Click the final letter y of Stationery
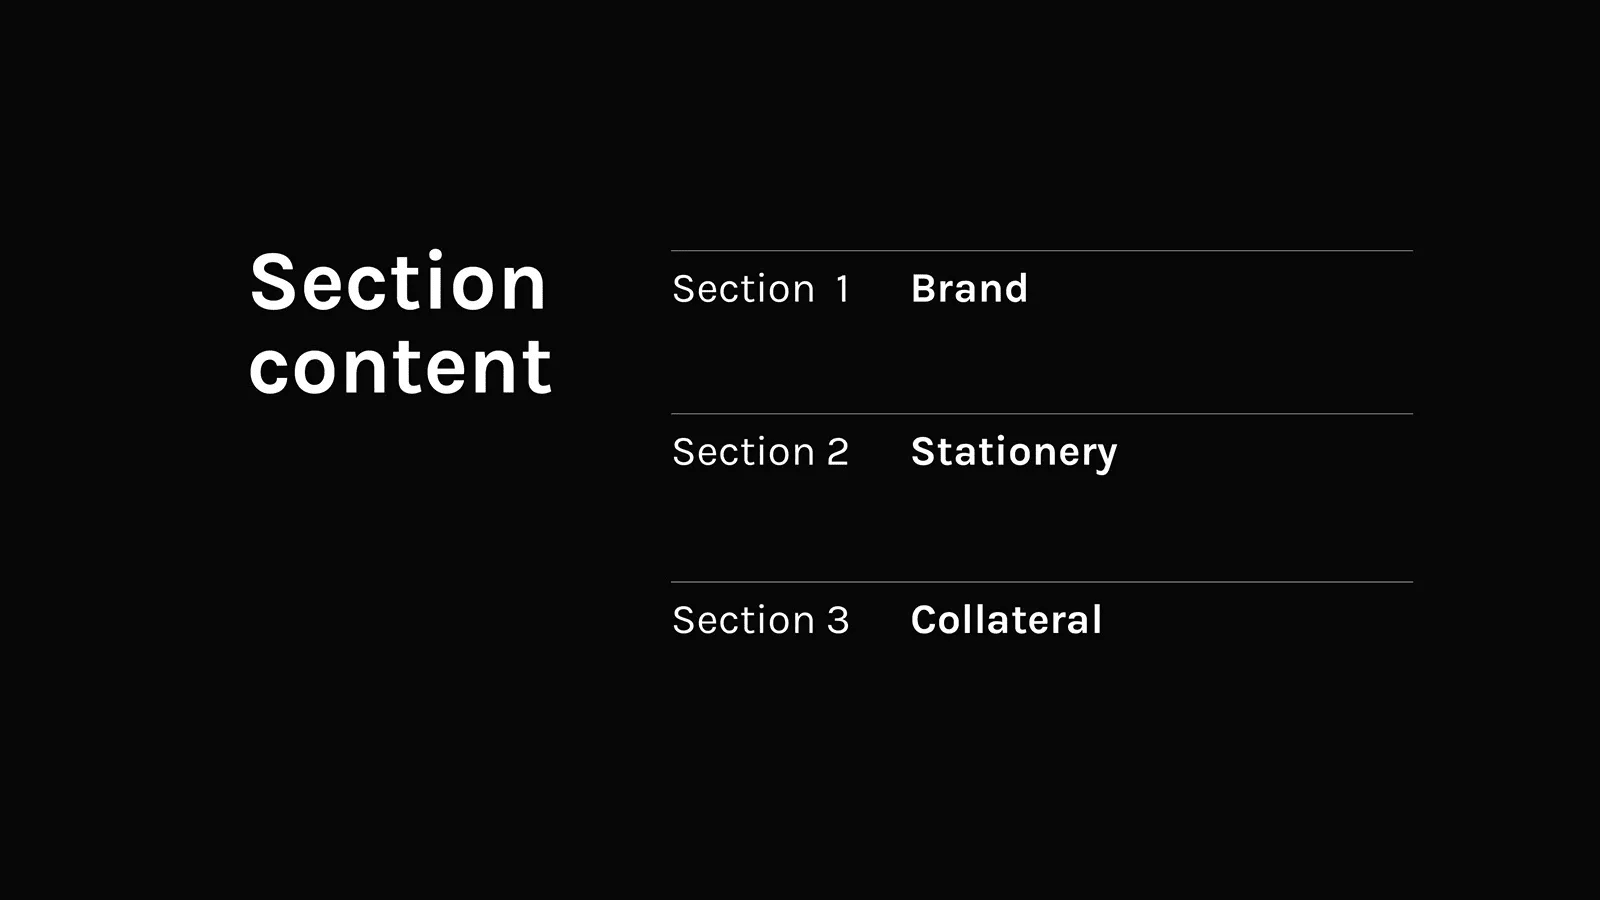Viewport: 1600px width, 900px height. 1106,457
